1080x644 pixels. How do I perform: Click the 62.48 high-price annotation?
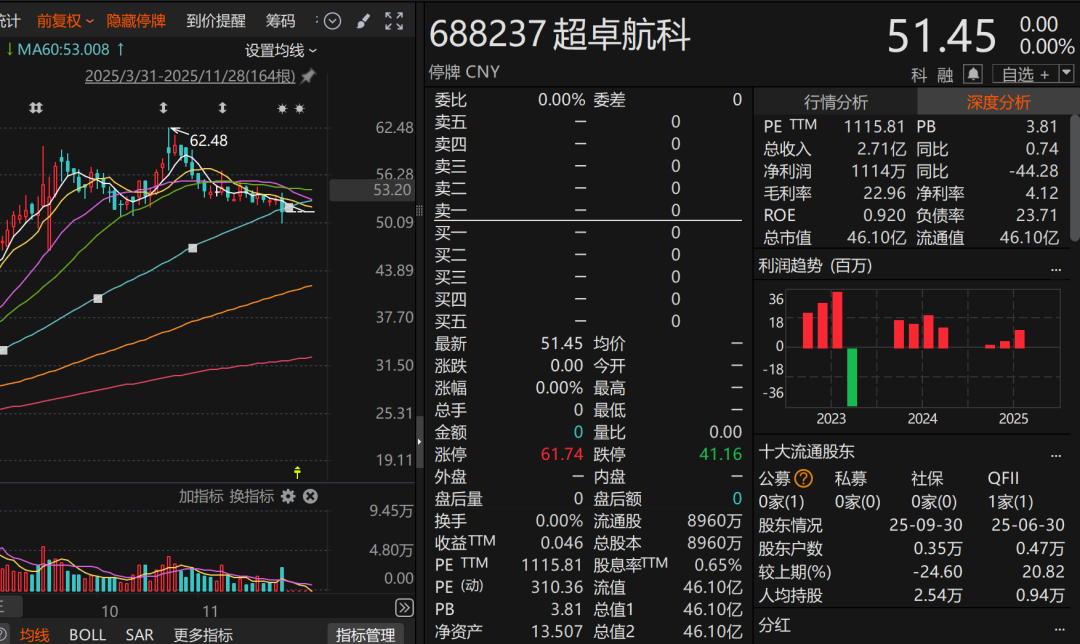tap(208, 141)
